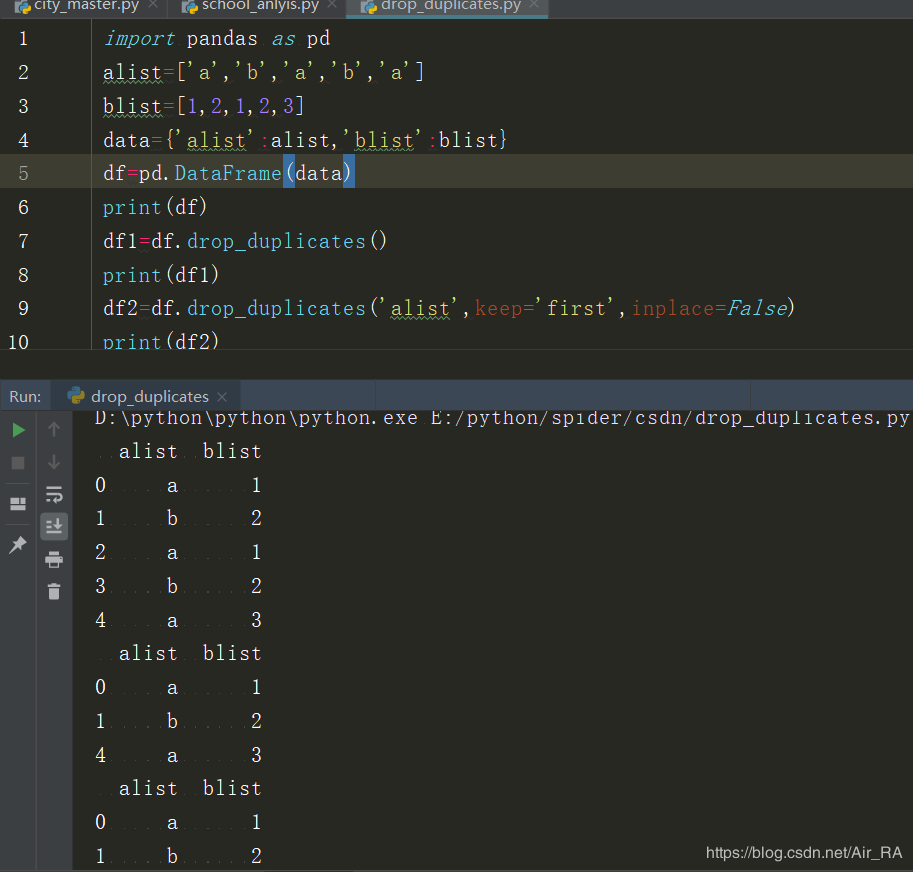Click 'first' string on line 9
913x872 pixels.
click(x=576, y=309)
